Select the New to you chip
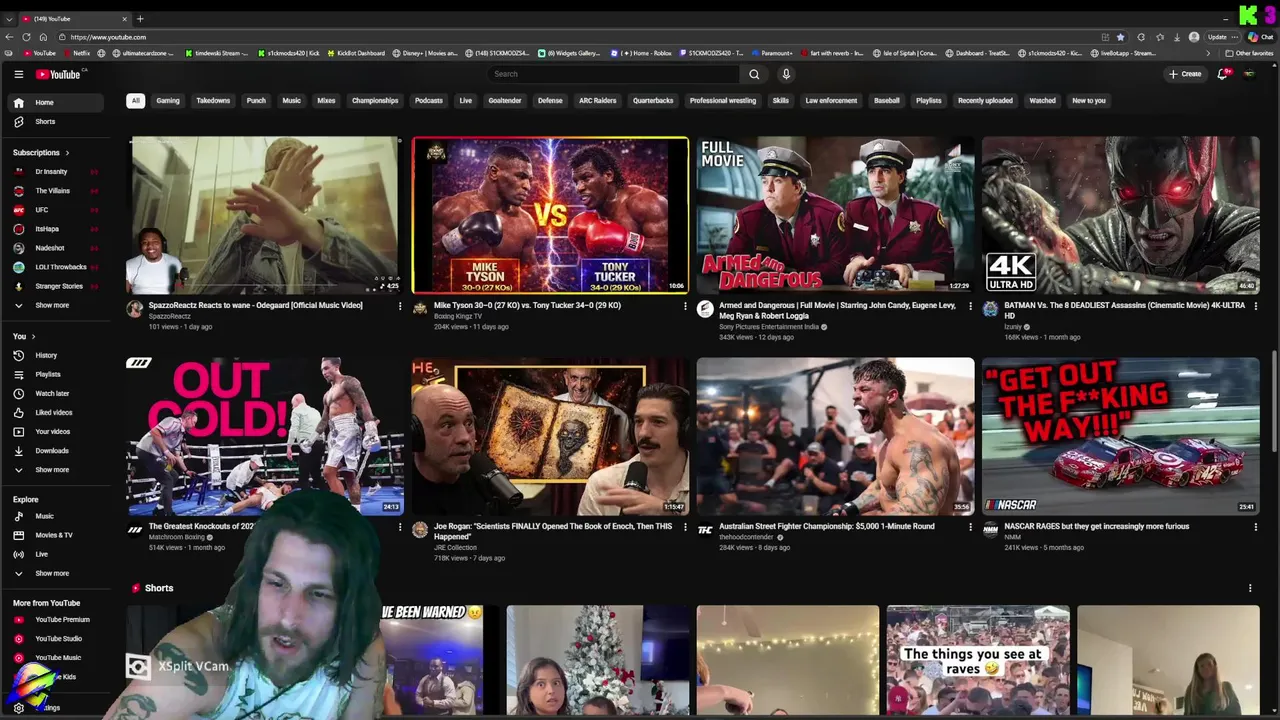Screen dimensions: 1280x720 1089,100
